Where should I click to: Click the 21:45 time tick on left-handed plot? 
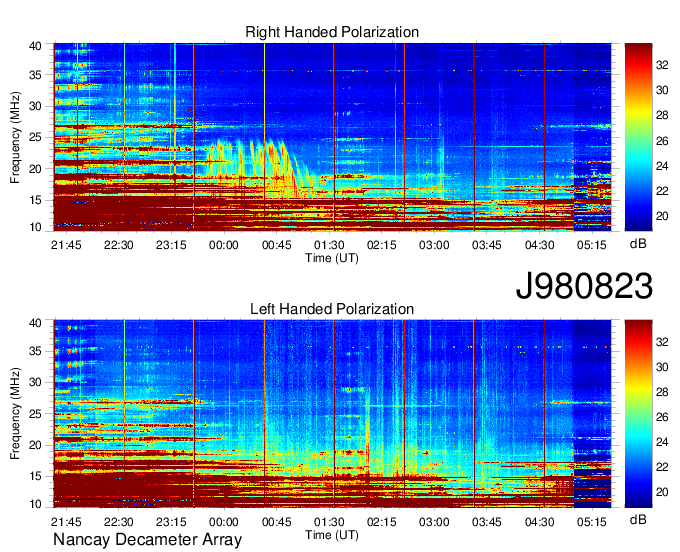click(66, 522)
